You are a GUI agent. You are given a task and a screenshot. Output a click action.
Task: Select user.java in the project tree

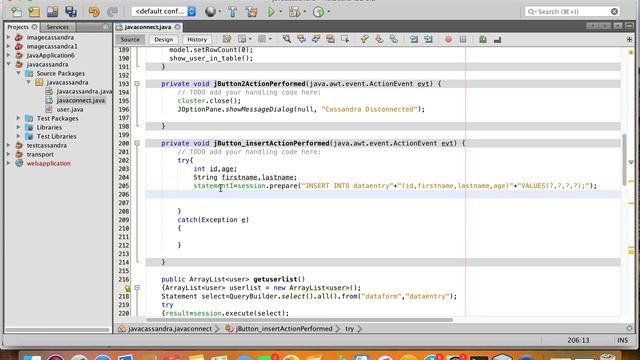click(70, 109)
